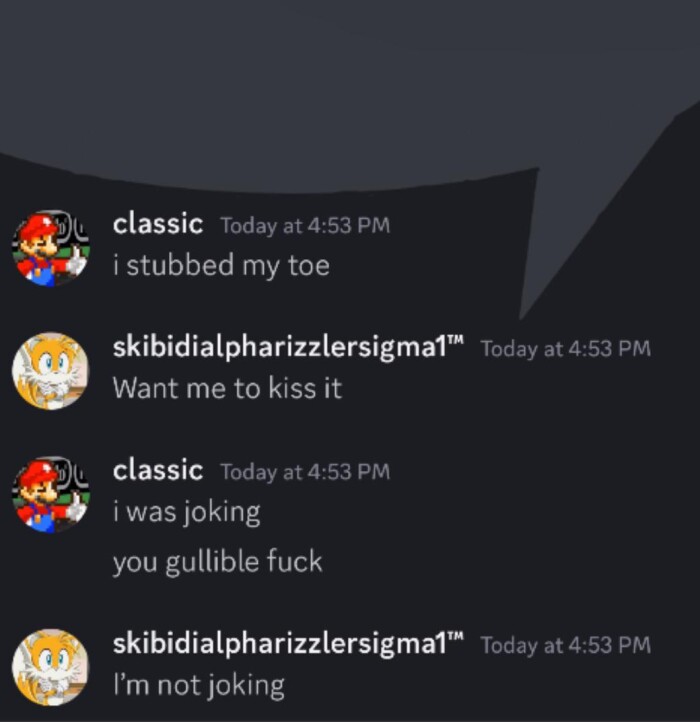This screenshot has height=722, width=700.
Task: Click timestamp above "I'm not joking"
Action: (x=566, y=645)
